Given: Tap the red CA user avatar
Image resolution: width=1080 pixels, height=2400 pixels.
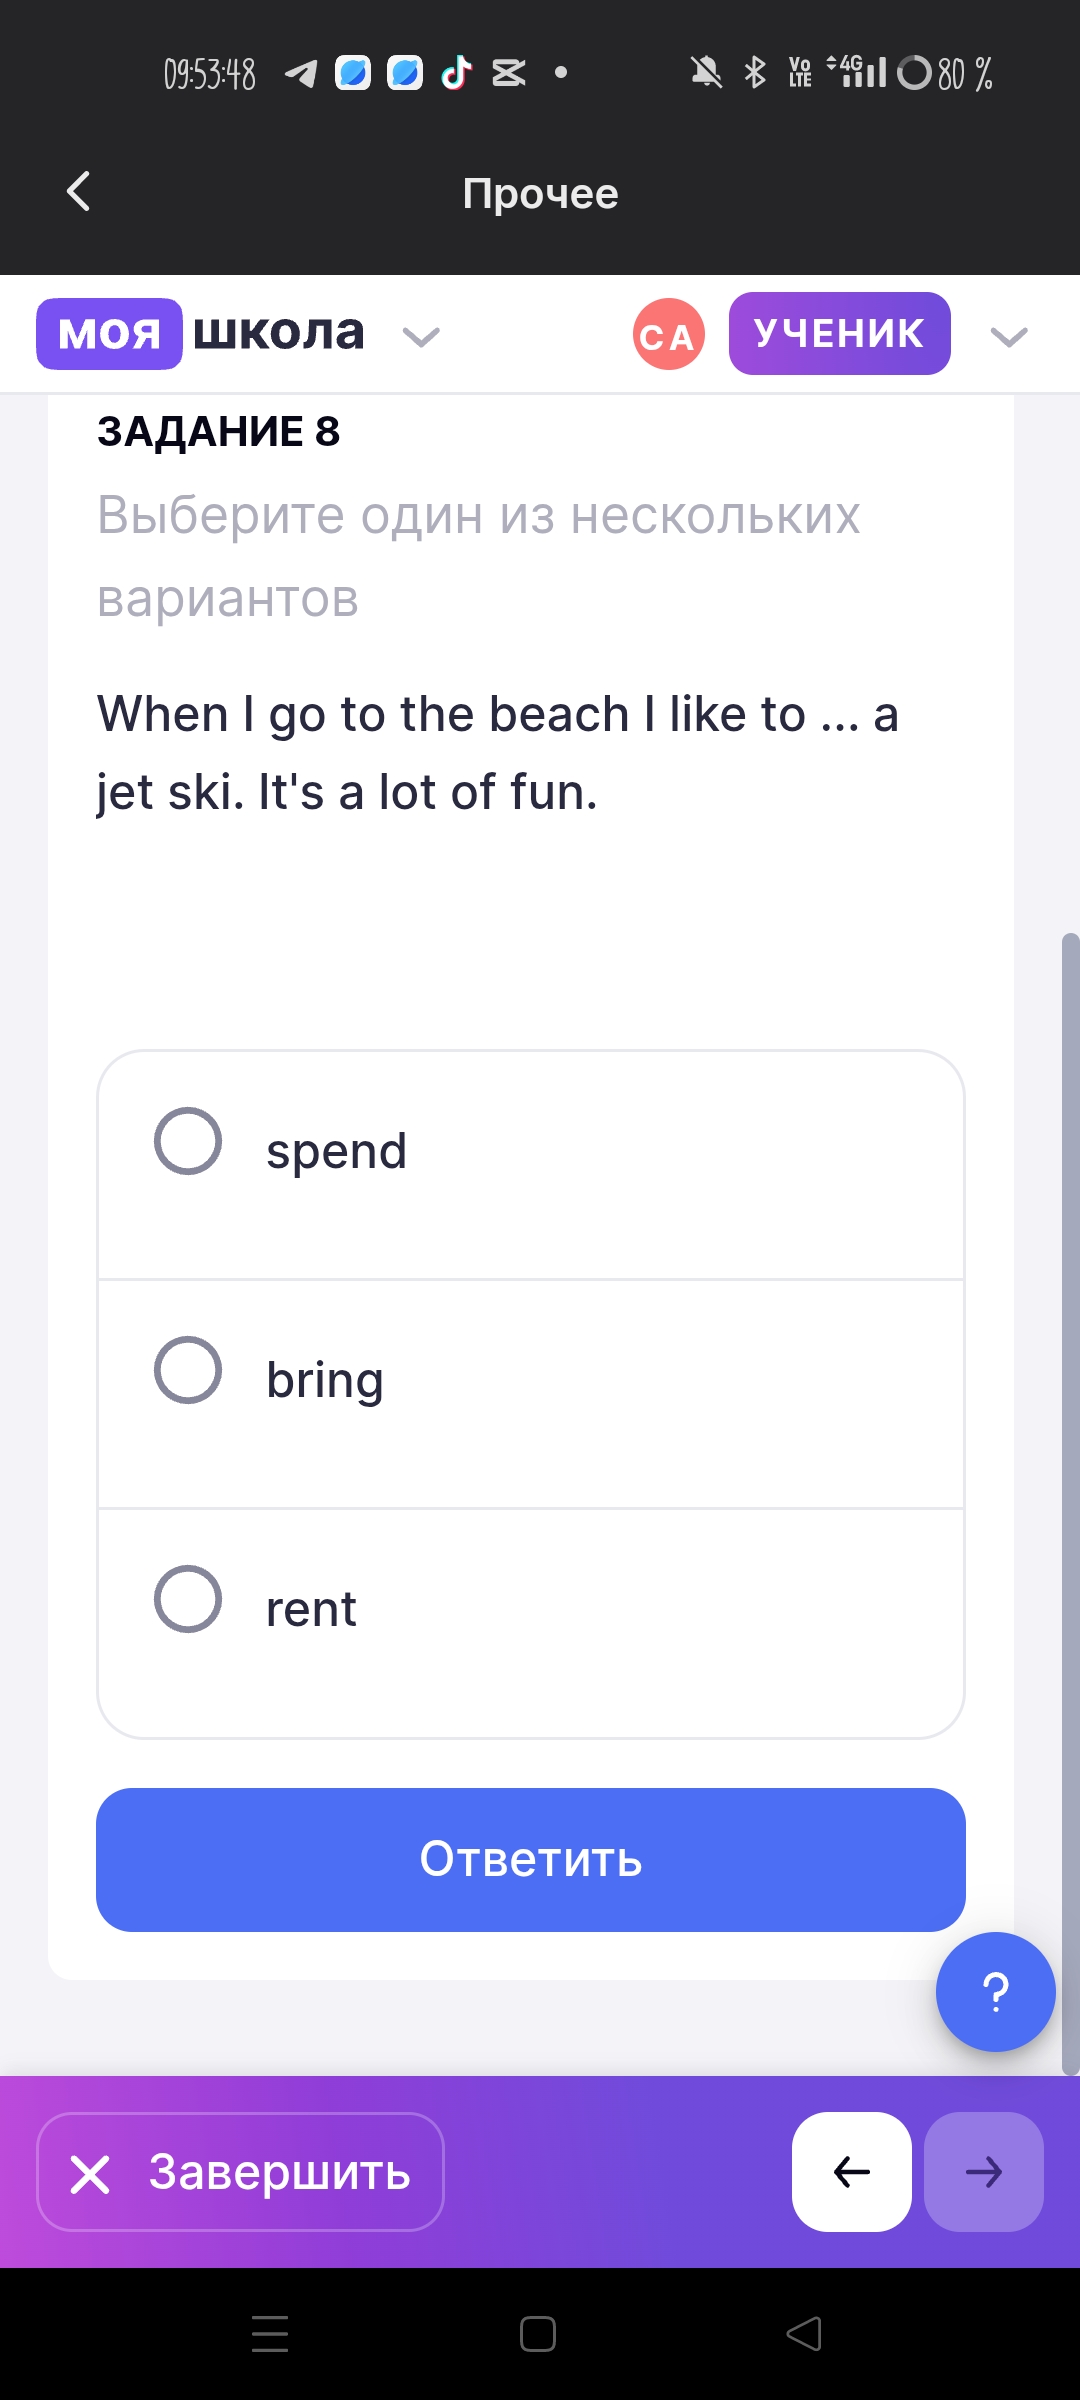Looking at the screenshot, I should 668,334.
